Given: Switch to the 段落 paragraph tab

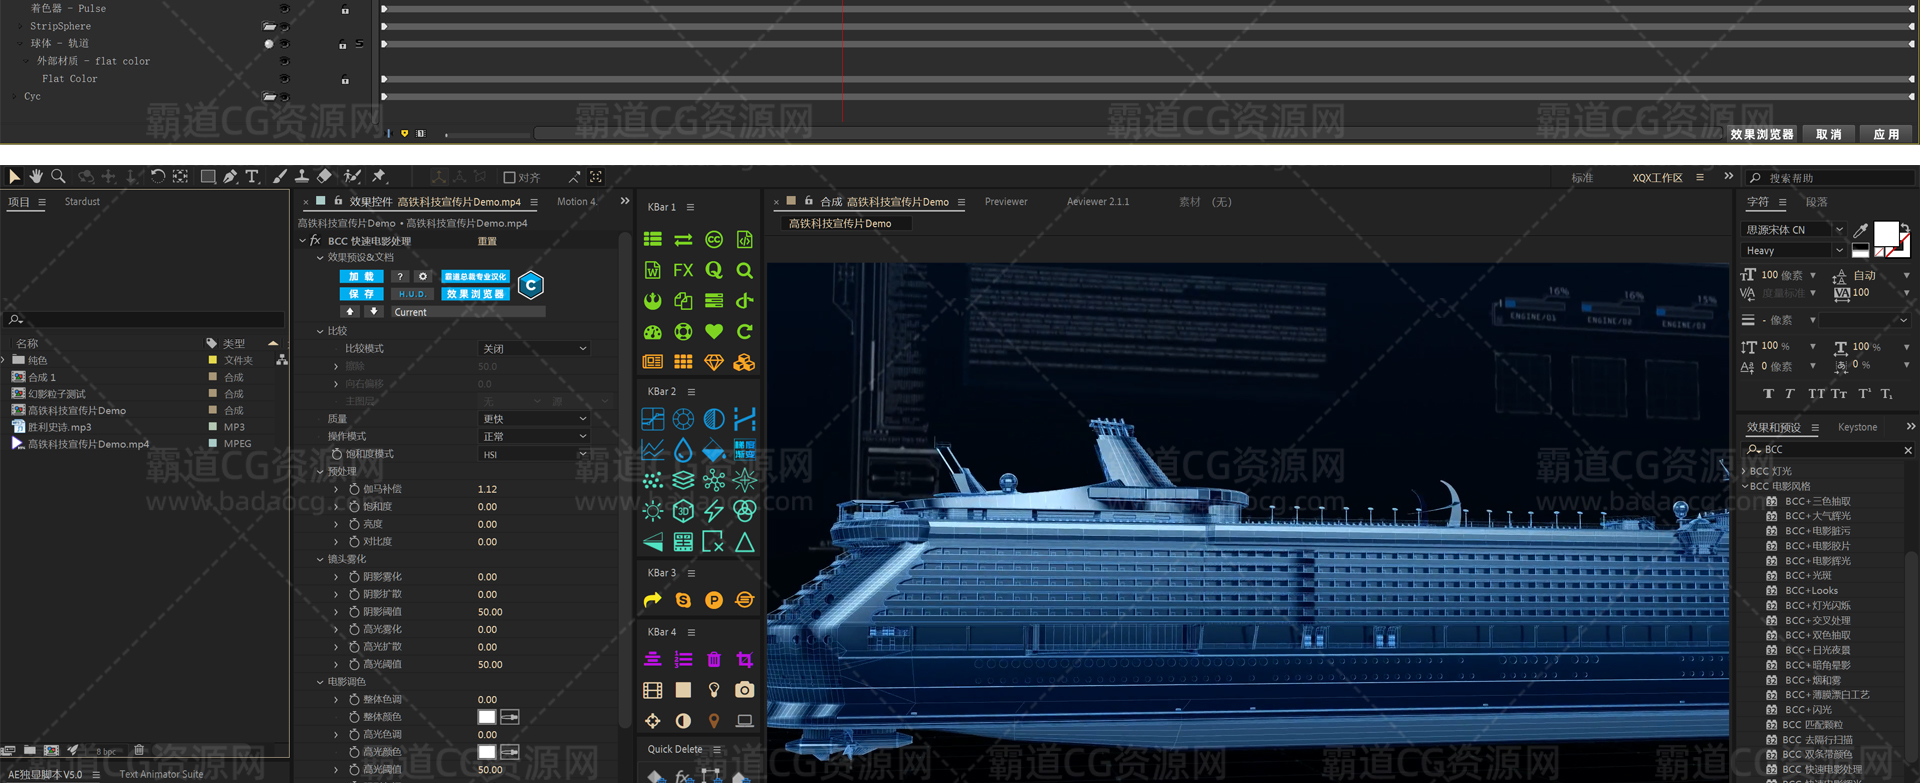Looking at the screenshot, I should coord(1816,202).
